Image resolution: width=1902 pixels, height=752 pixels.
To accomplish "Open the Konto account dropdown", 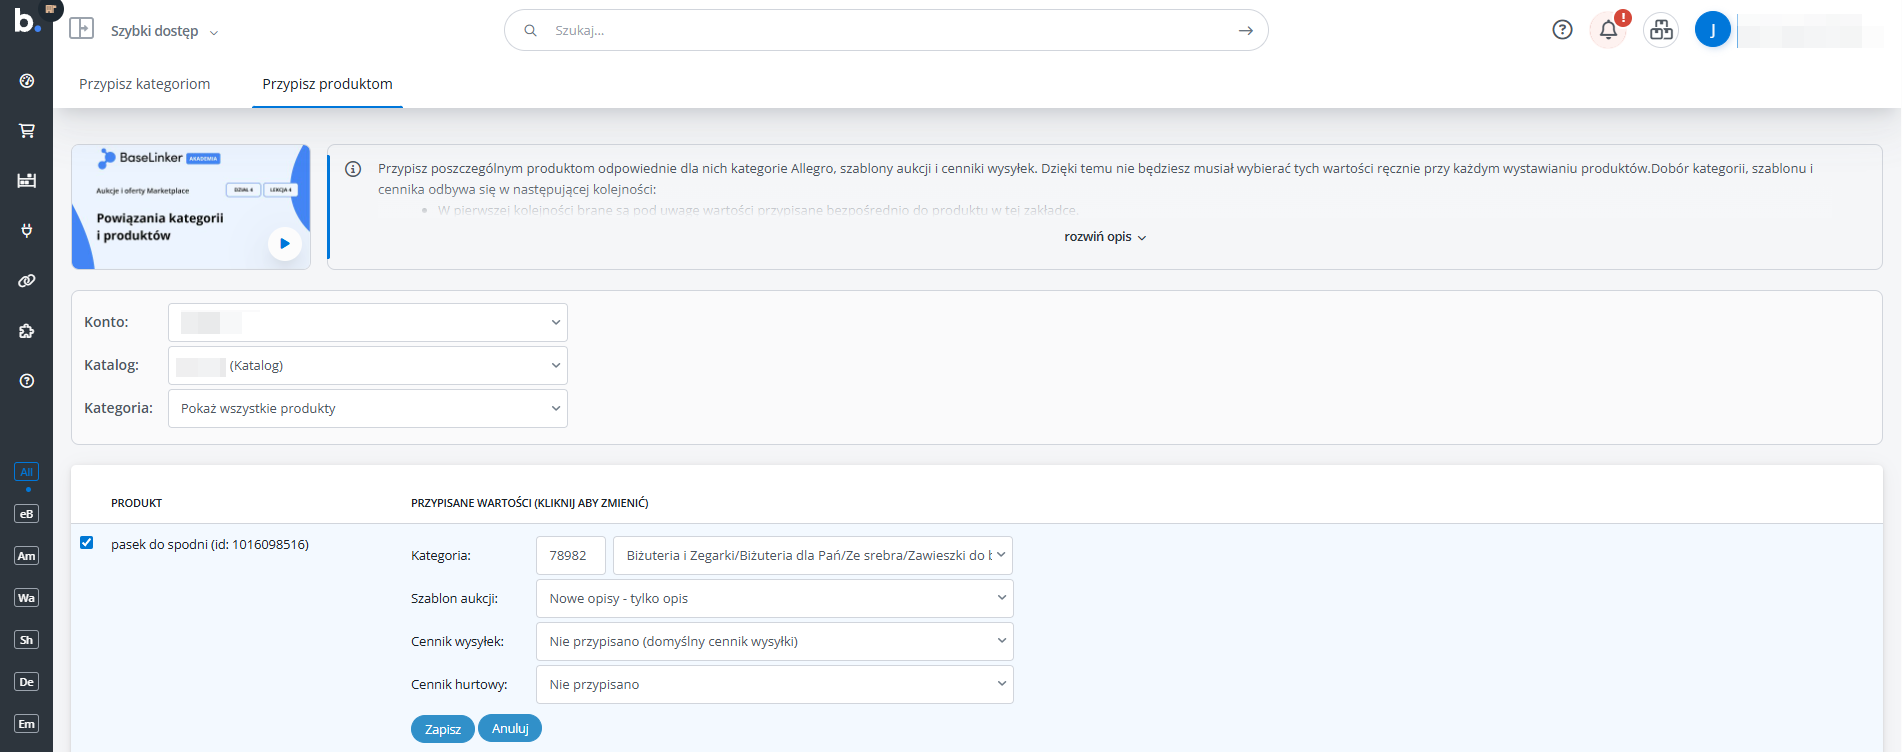I will tap(368, 323).
